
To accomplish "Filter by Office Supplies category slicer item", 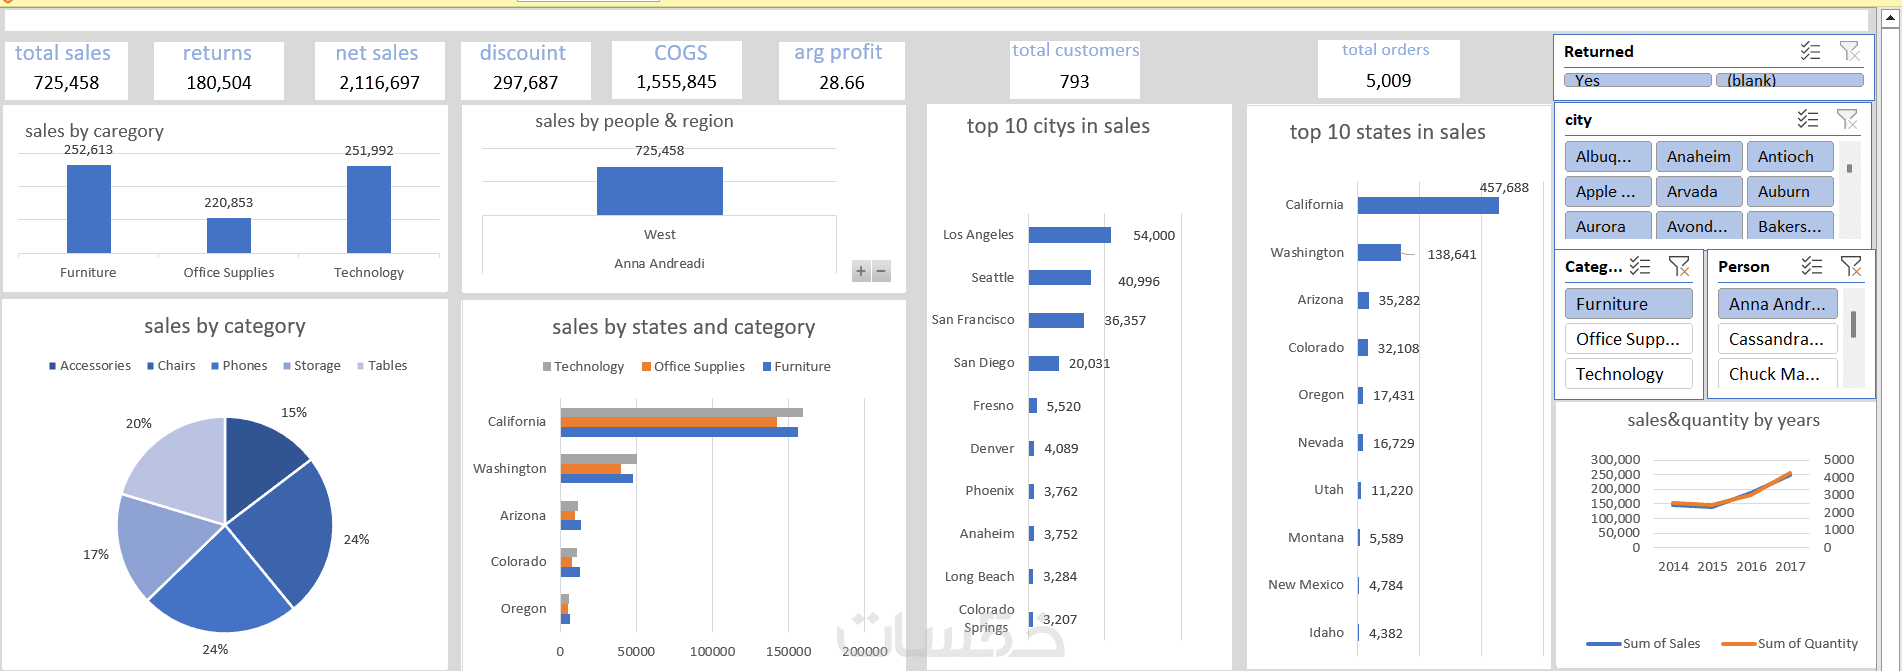I will tap(1628, 339).
